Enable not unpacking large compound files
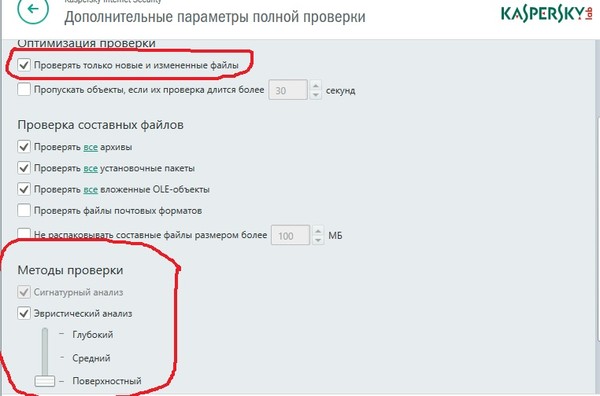This screenshot has width=600, height=396. click(x=24, y=233)
